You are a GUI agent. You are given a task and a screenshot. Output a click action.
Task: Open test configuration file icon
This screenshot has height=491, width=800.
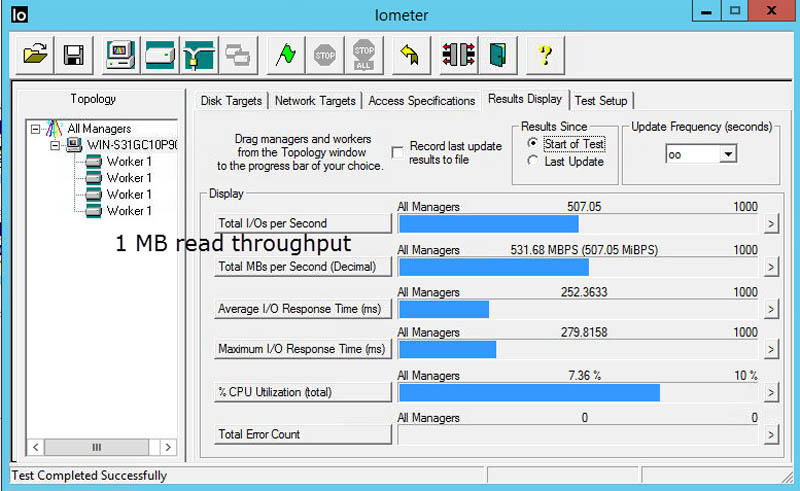pos(35,55)
